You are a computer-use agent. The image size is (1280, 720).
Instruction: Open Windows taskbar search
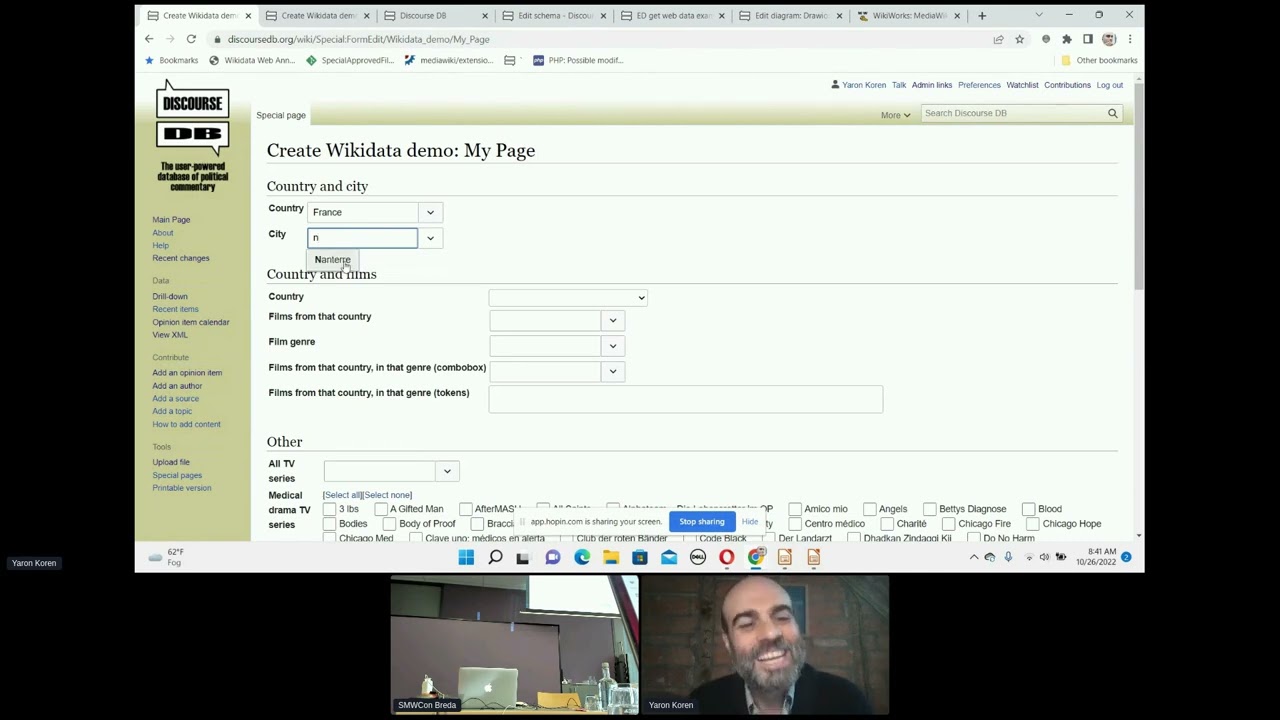(495, 557)
